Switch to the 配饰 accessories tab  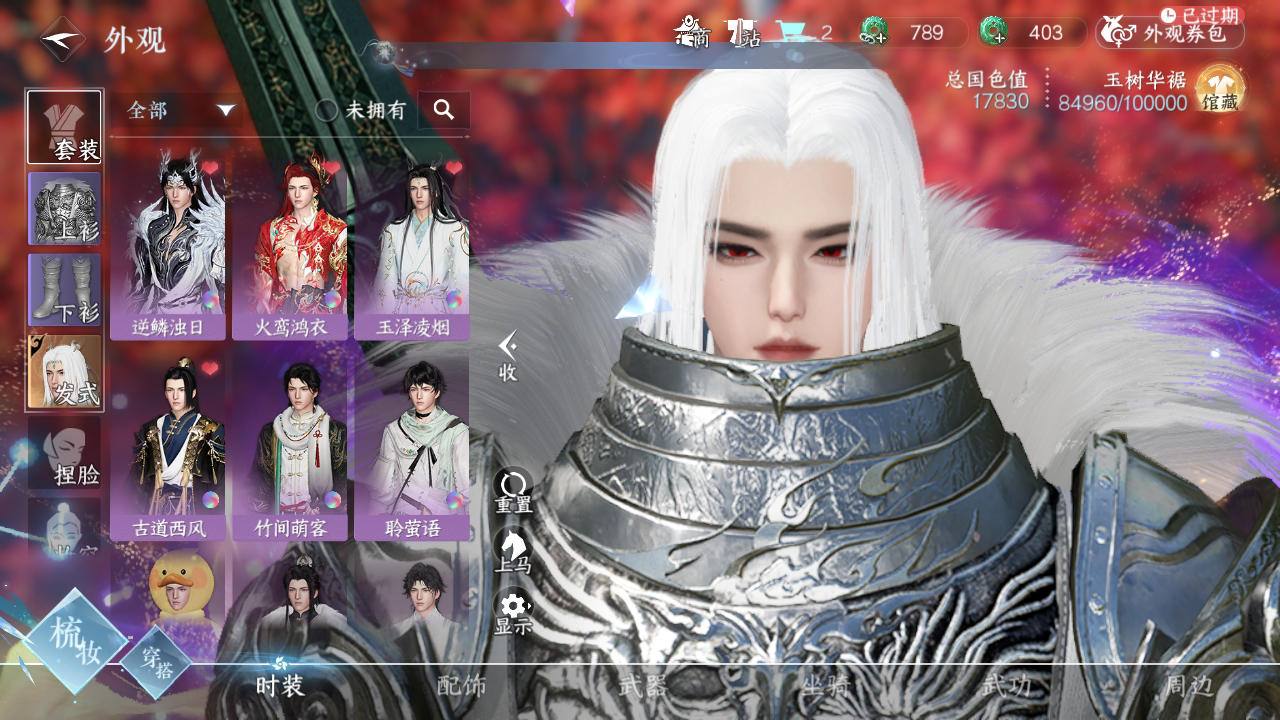tap(462, 686)
